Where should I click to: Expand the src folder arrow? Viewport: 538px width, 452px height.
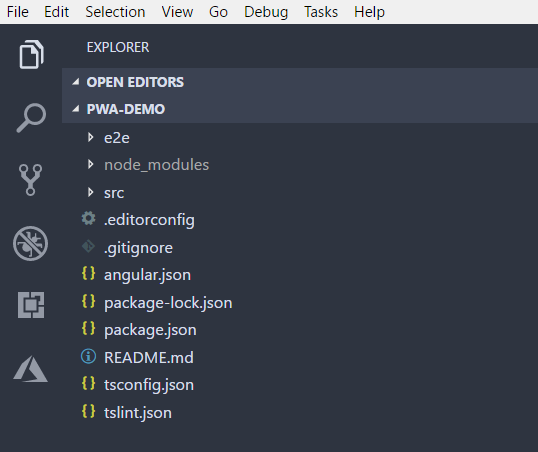[x=91, y=192]
